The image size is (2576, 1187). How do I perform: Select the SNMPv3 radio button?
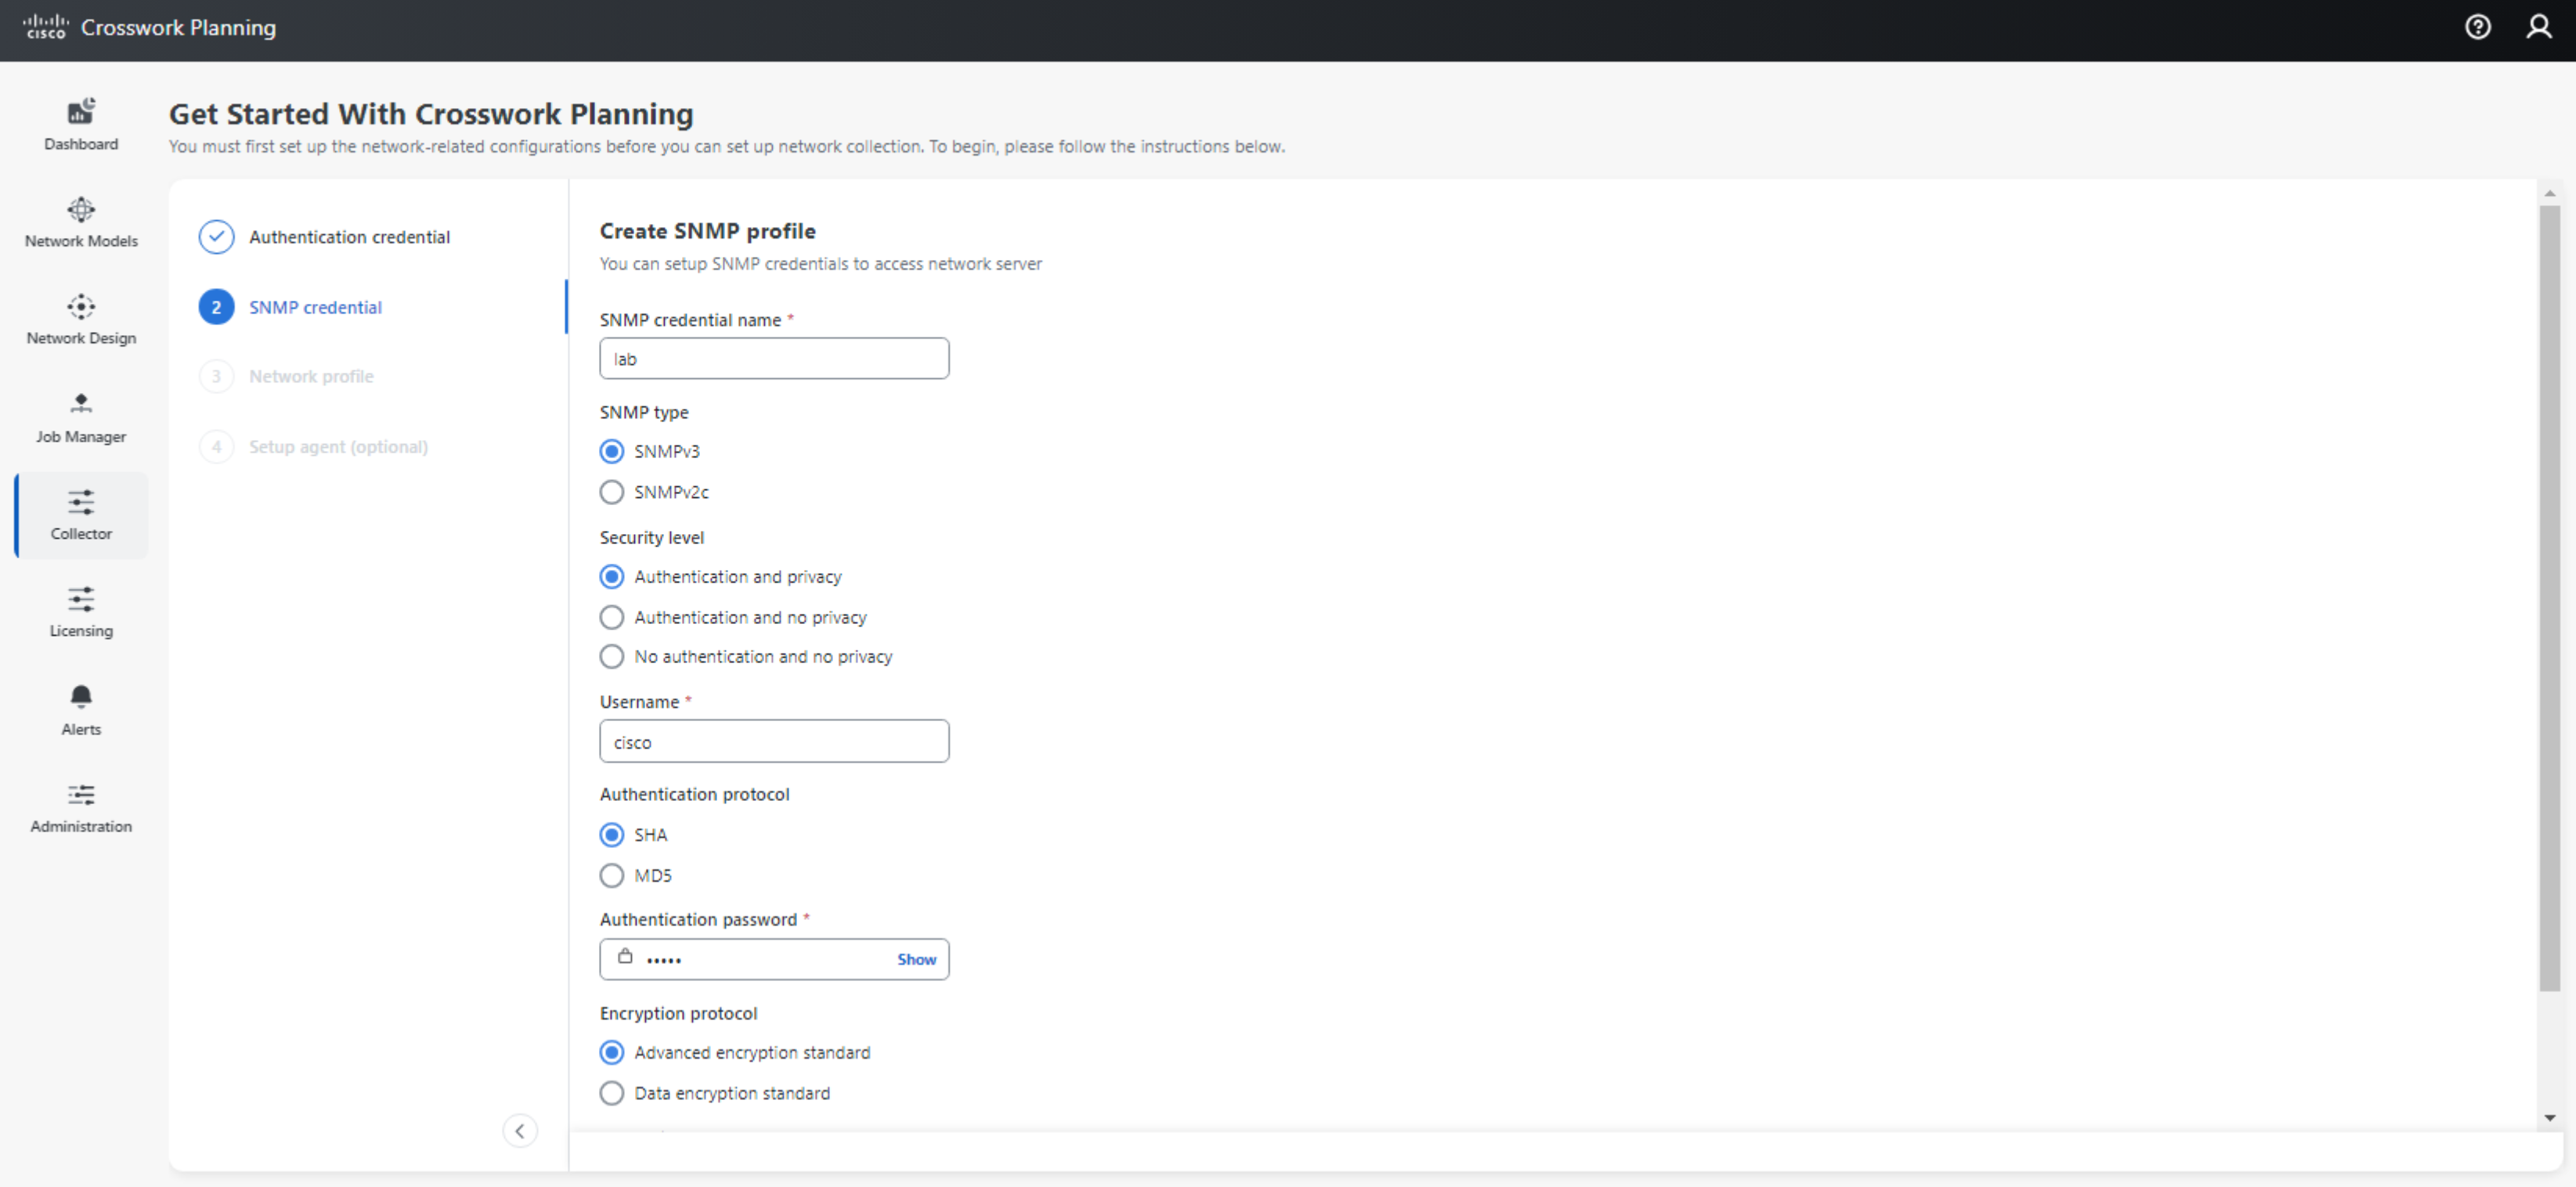click(x=611, y=451)
